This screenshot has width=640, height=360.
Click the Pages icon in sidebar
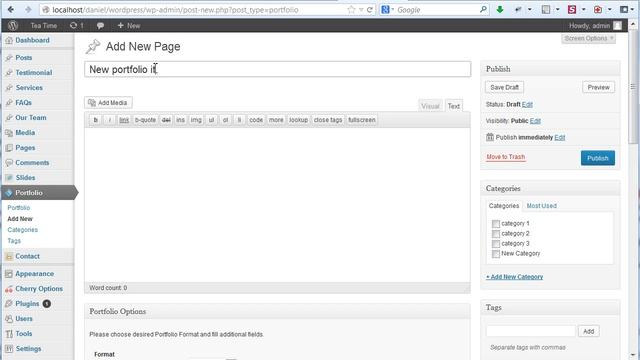click(x=9, y=148)
